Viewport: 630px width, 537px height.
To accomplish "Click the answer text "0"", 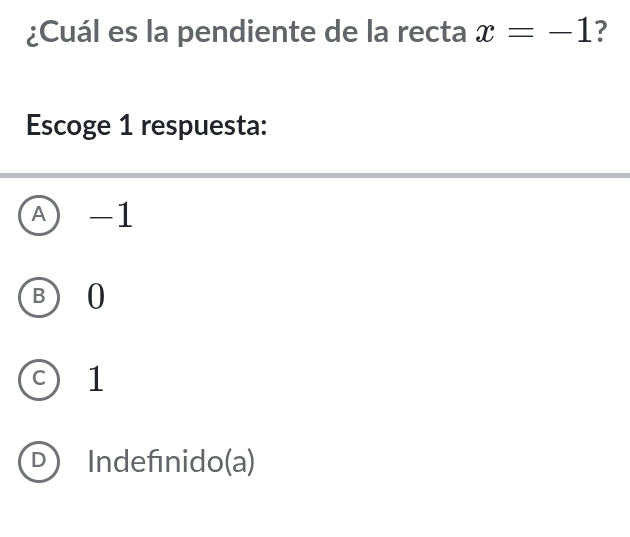I will [x=95, y=297].
